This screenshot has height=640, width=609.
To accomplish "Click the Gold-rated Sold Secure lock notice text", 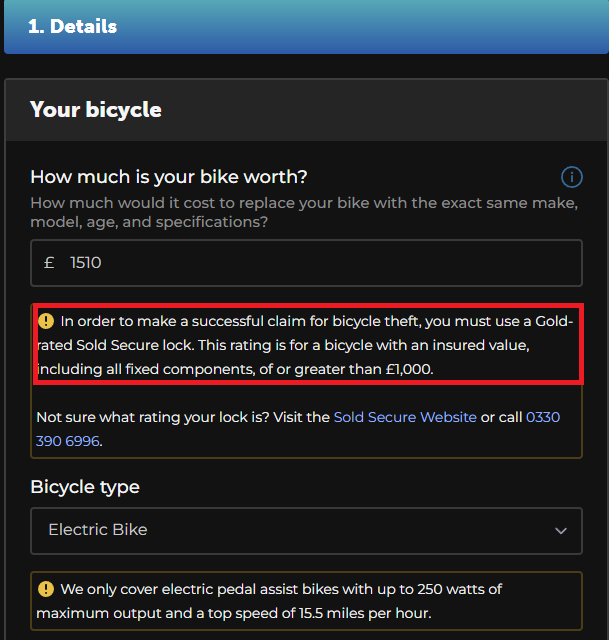I will (x=305, y=345).
